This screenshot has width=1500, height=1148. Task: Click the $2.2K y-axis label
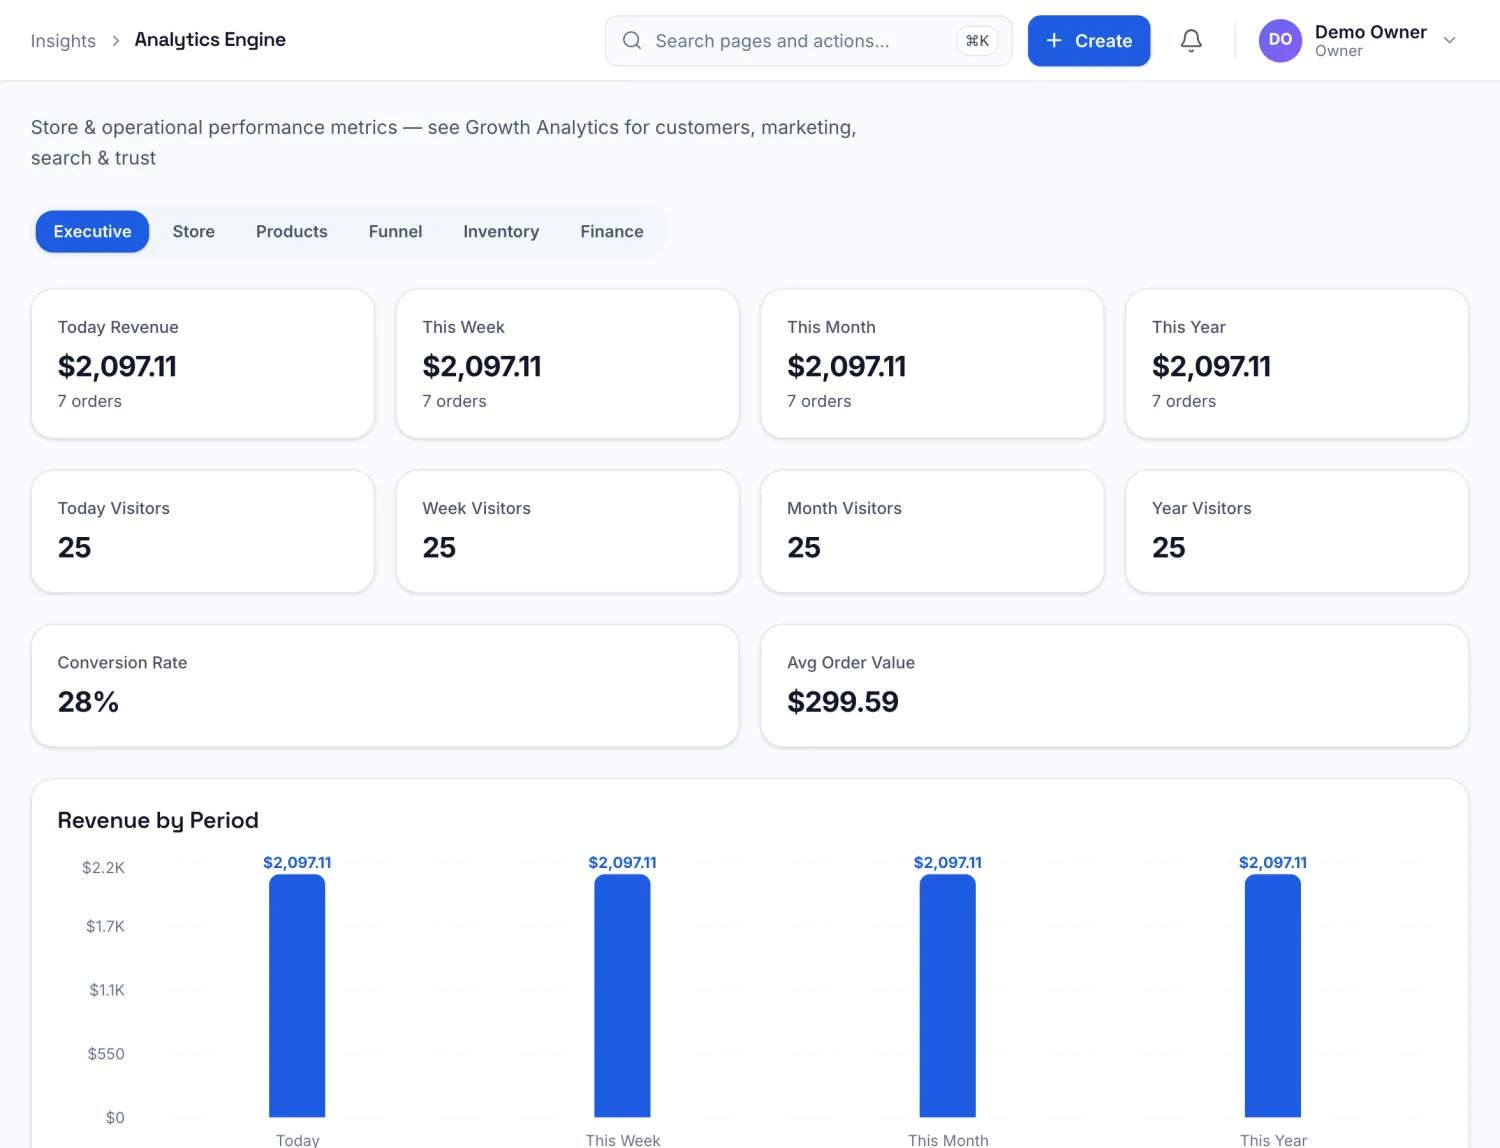point(104,868)
